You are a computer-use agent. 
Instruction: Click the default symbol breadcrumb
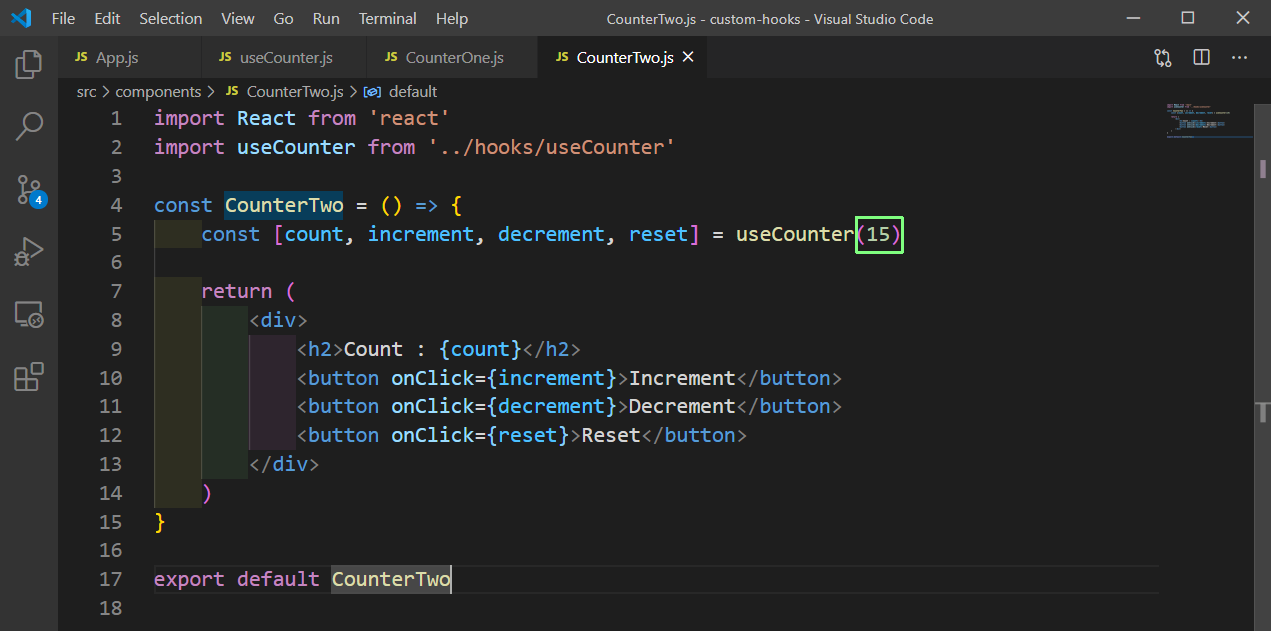pyautogui.click(x=402, y=91)
